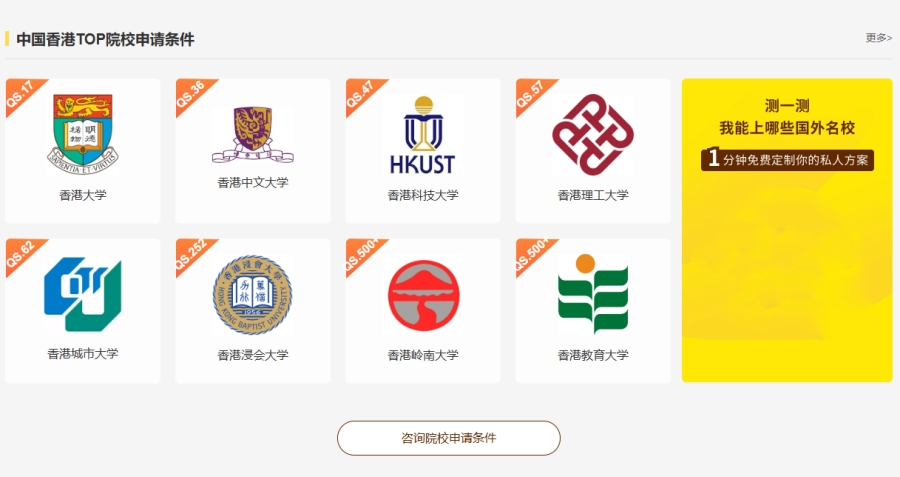This screenshot has width=900, height=477.
Task: Open the 香港大学 crest logo
Action: (x=83, y=135)
